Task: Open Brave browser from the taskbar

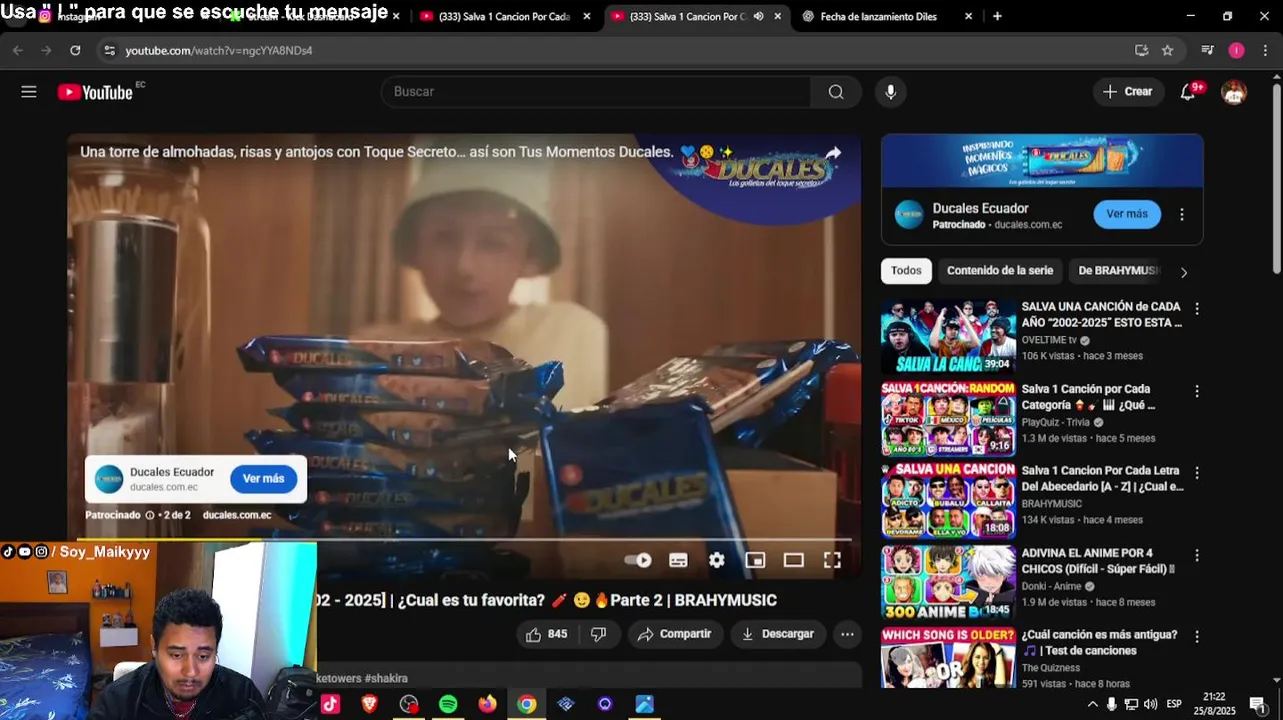Action: (370, 704)
